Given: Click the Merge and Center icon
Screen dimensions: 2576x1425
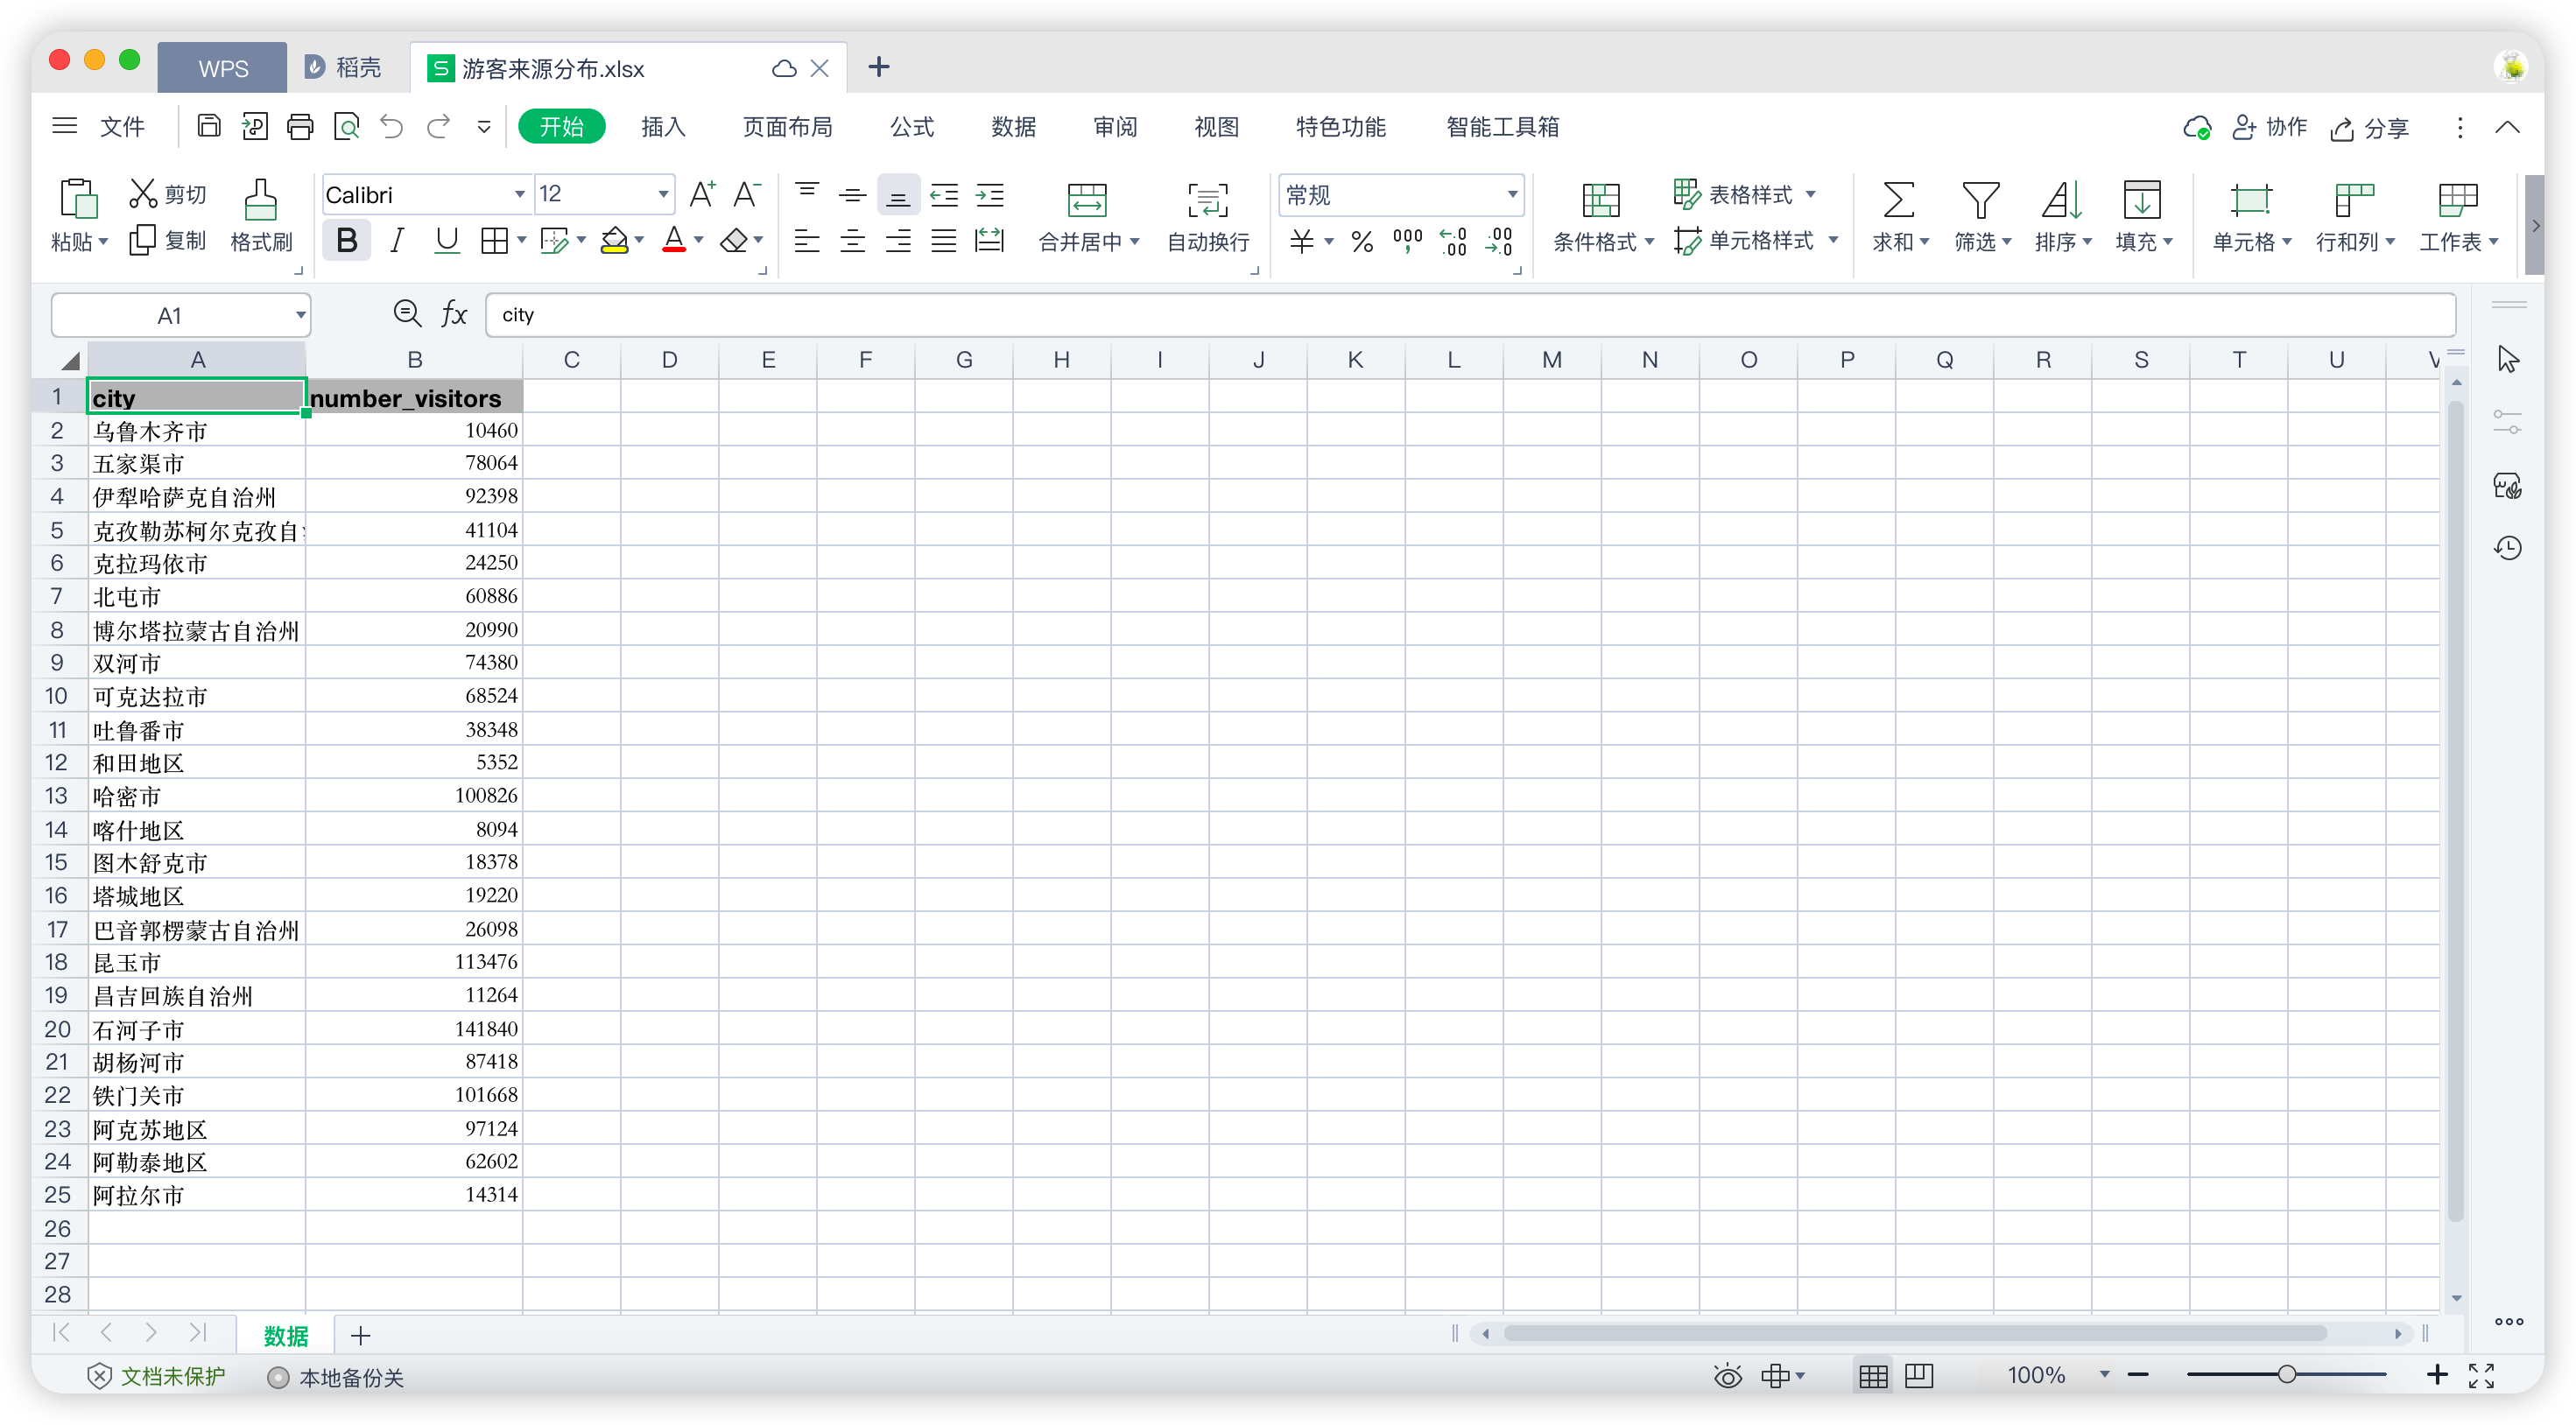Looking at the screenshot, I should (1086, 199).
